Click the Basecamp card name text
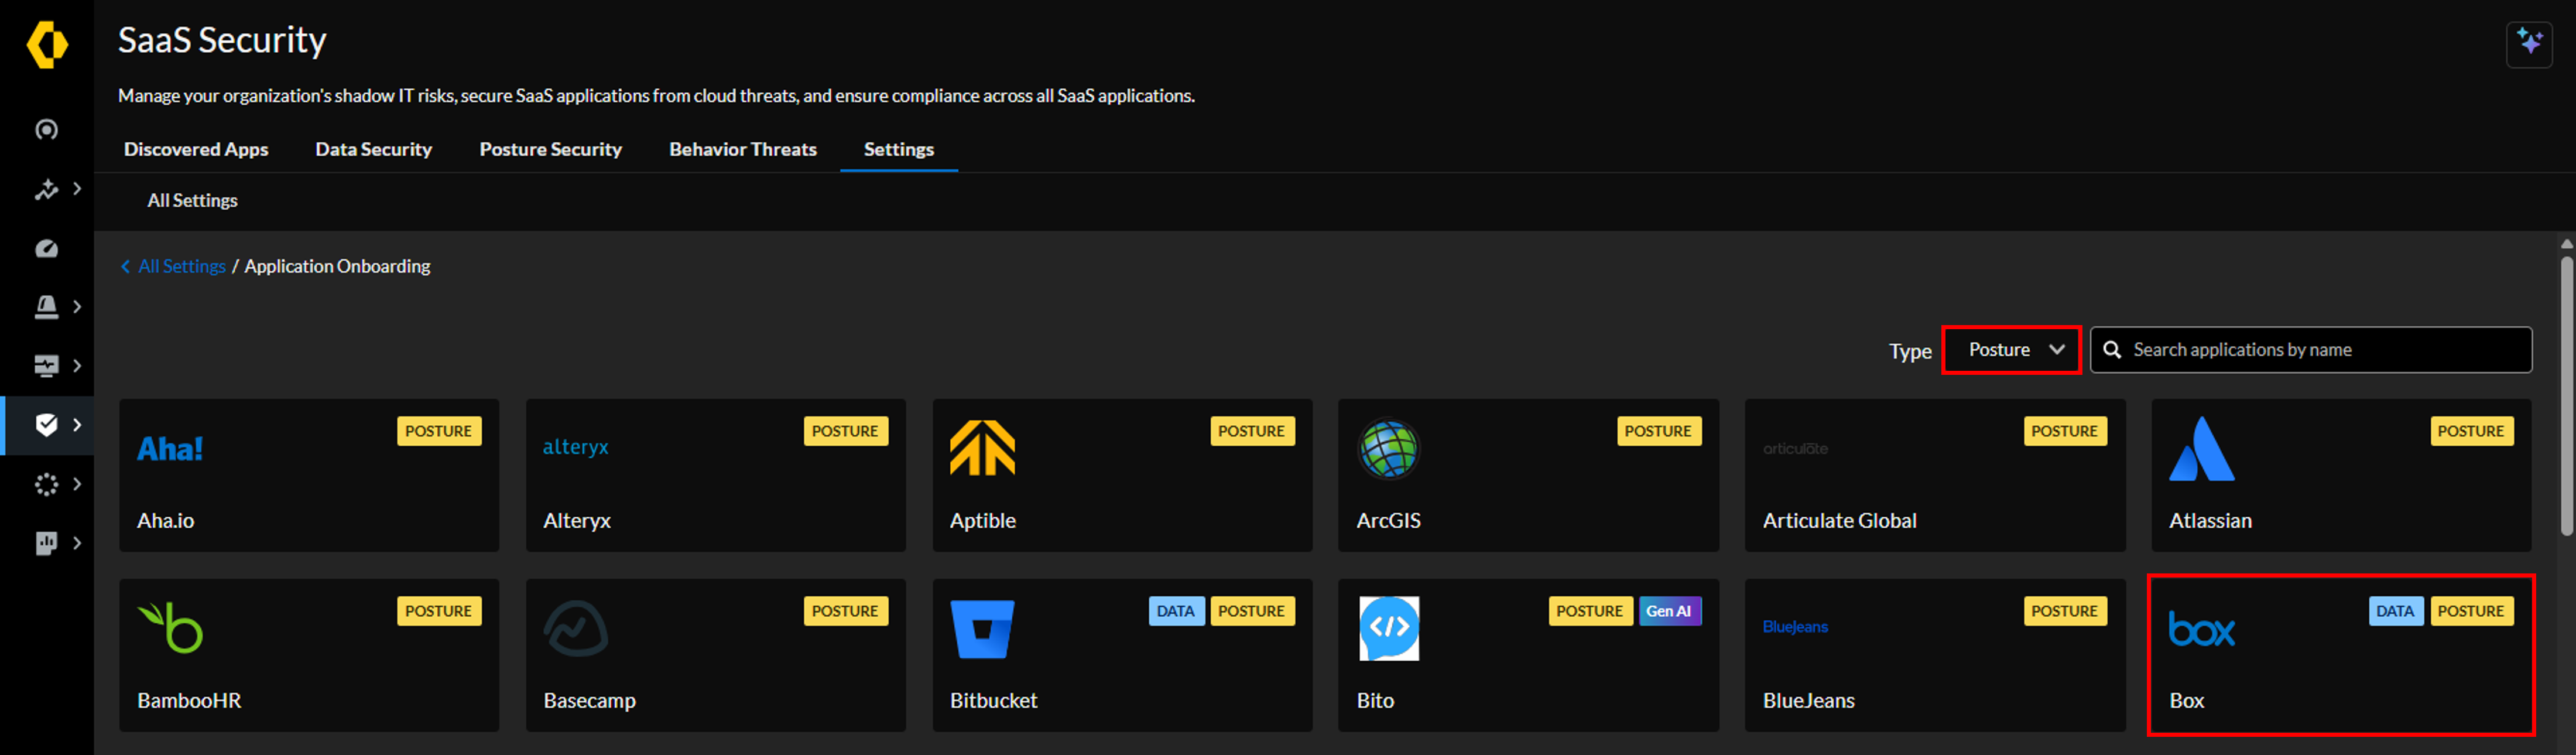 (589, 701)
